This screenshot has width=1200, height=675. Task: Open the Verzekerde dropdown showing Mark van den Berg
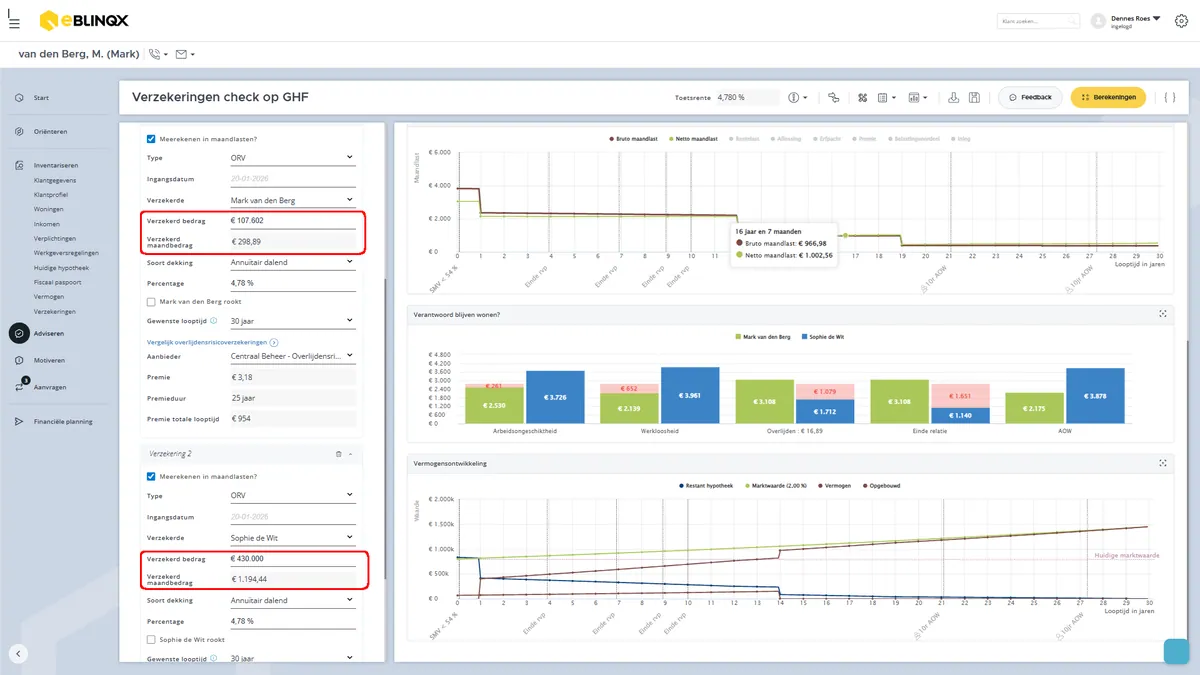291,200
